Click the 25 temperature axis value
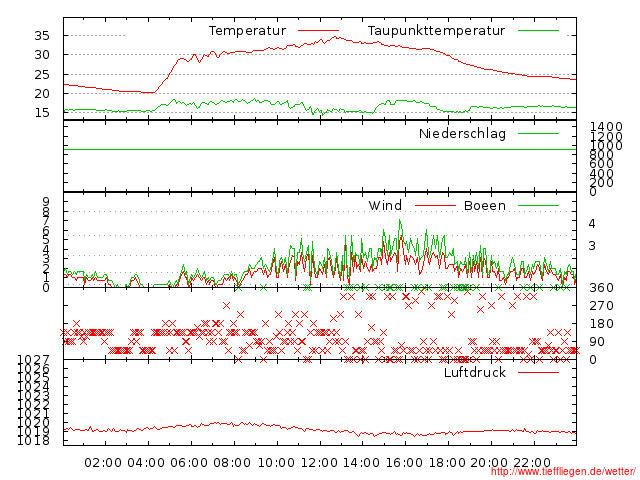Image resolution: width=640 pixels, height=480 pixels. pyautogui.click(x=42, y=74)
